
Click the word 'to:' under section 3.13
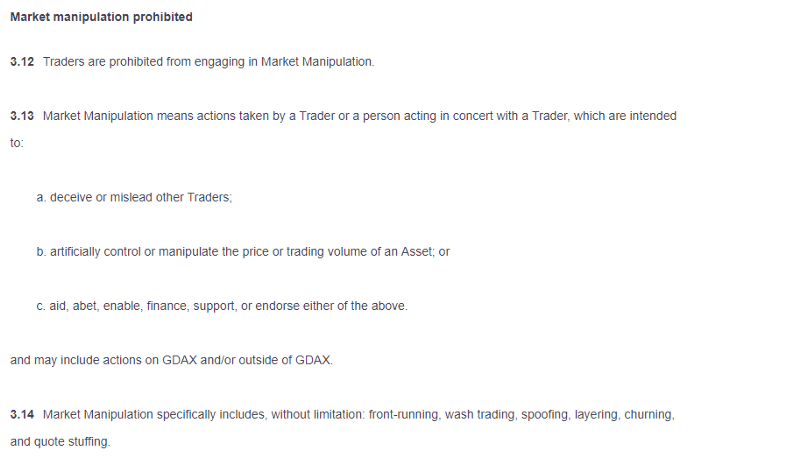tap(17, 143)
